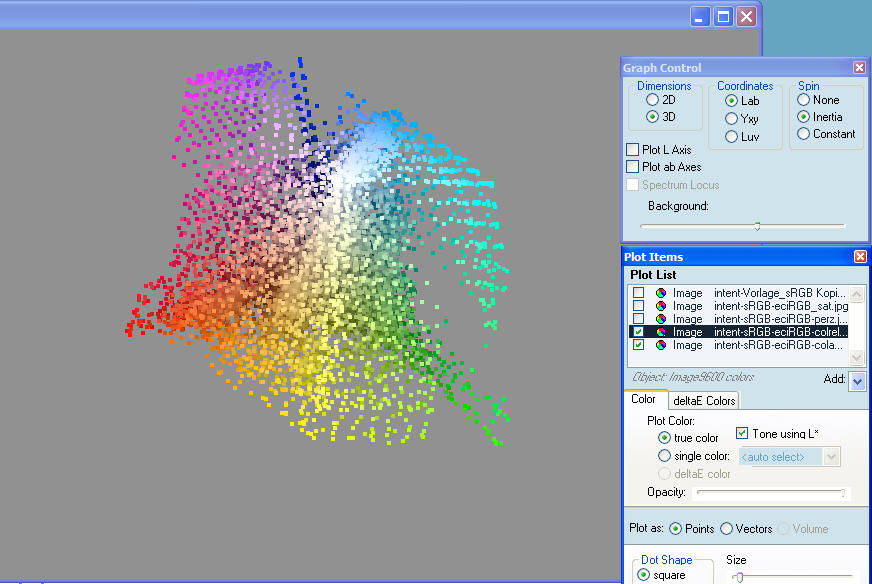Select Yxy coordinates

click(732, 119)
